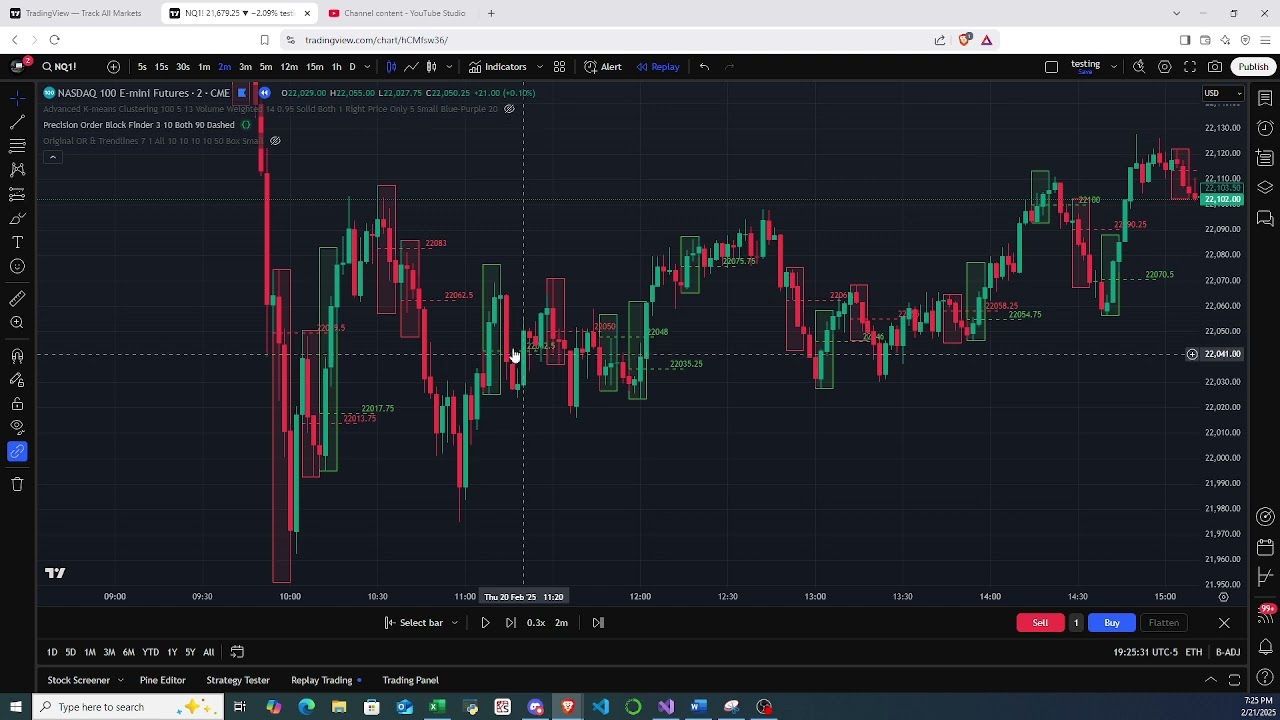Open the USD currency dropdown

point(1222,94)
